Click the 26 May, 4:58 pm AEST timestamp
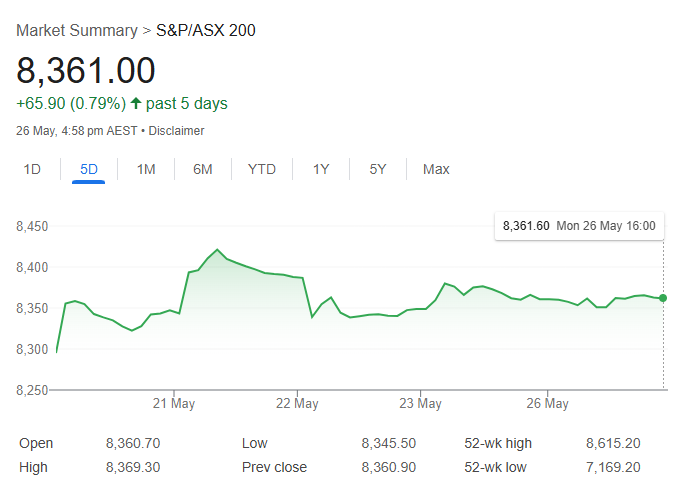The height and width of the screenshot is (497, 680). click(77, 131)
